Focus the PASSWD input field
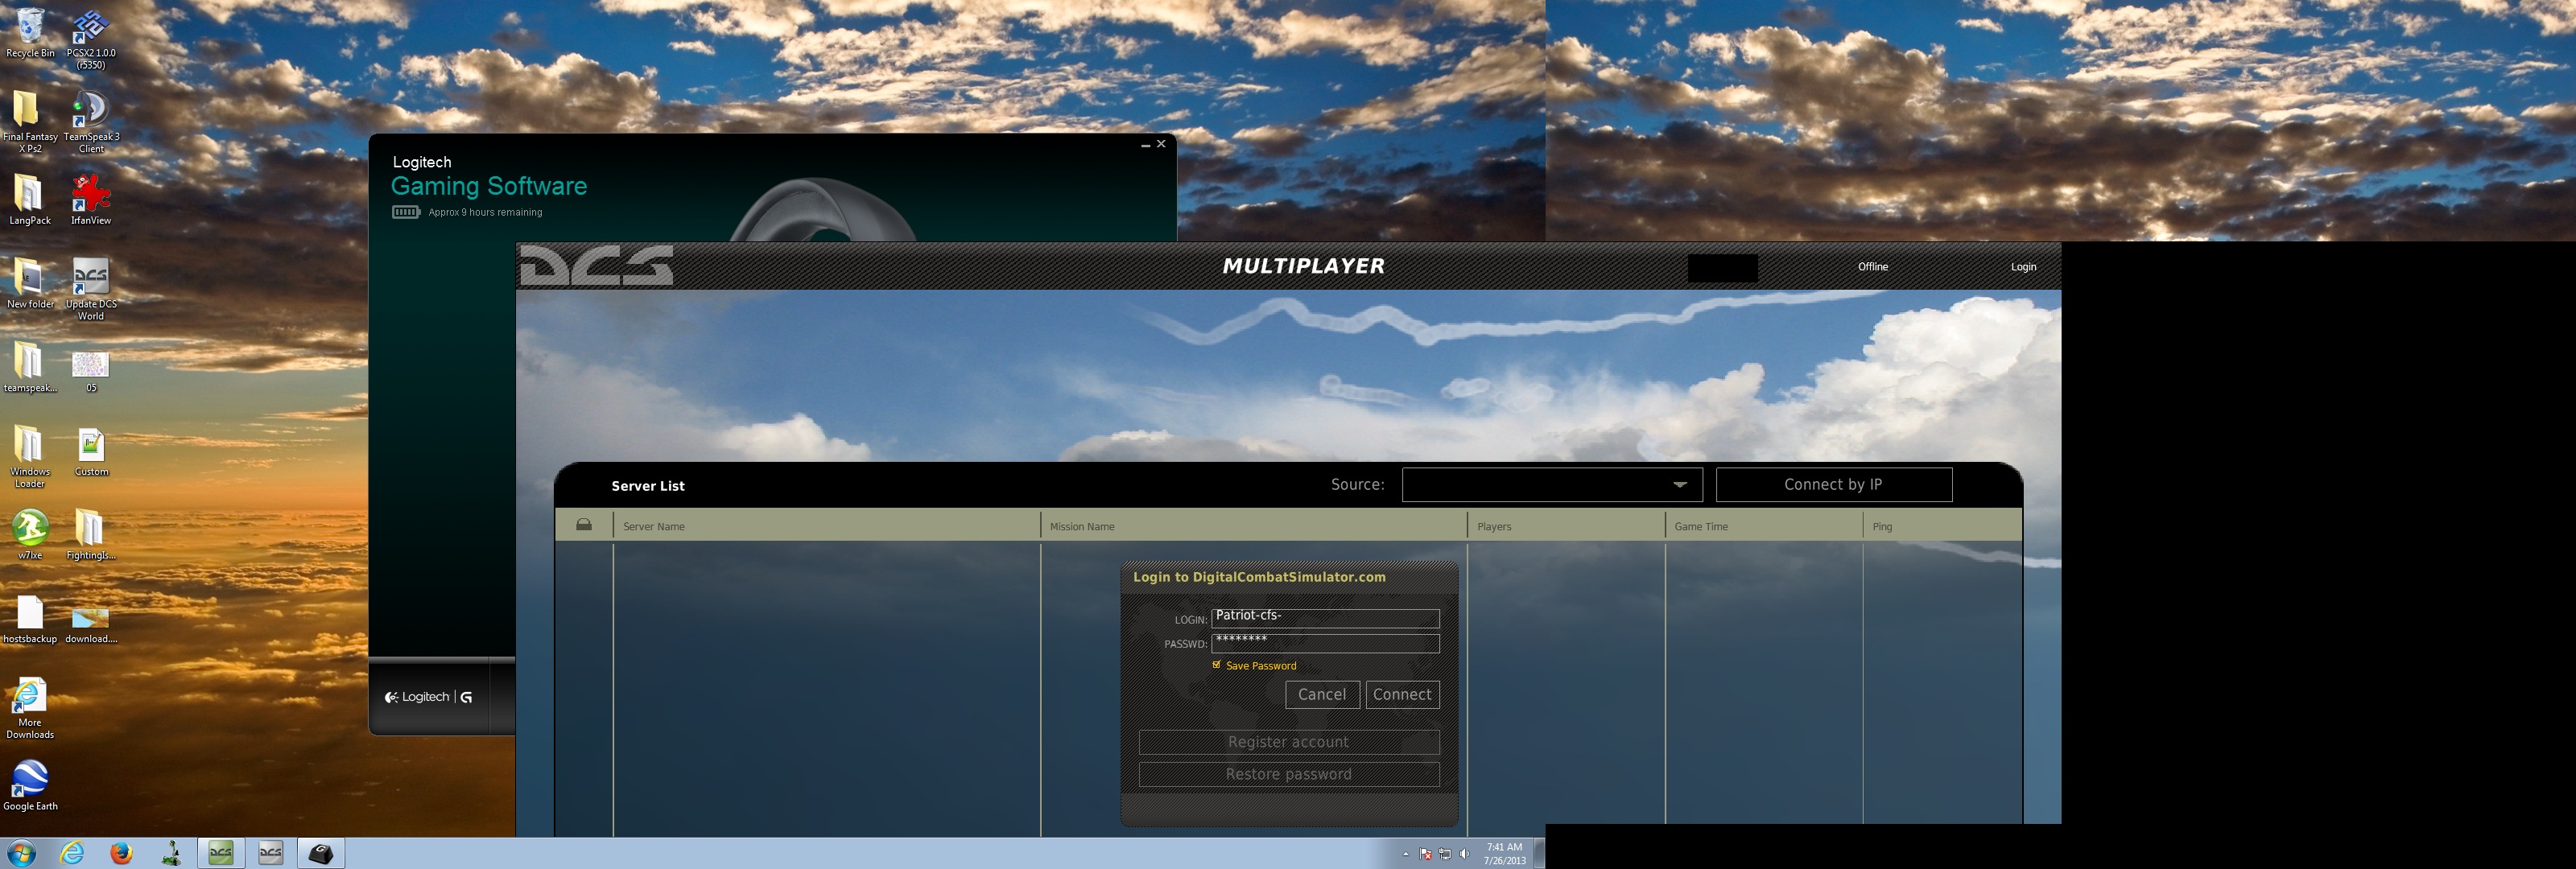2576x869 pixels. [x=1325, y=643]
